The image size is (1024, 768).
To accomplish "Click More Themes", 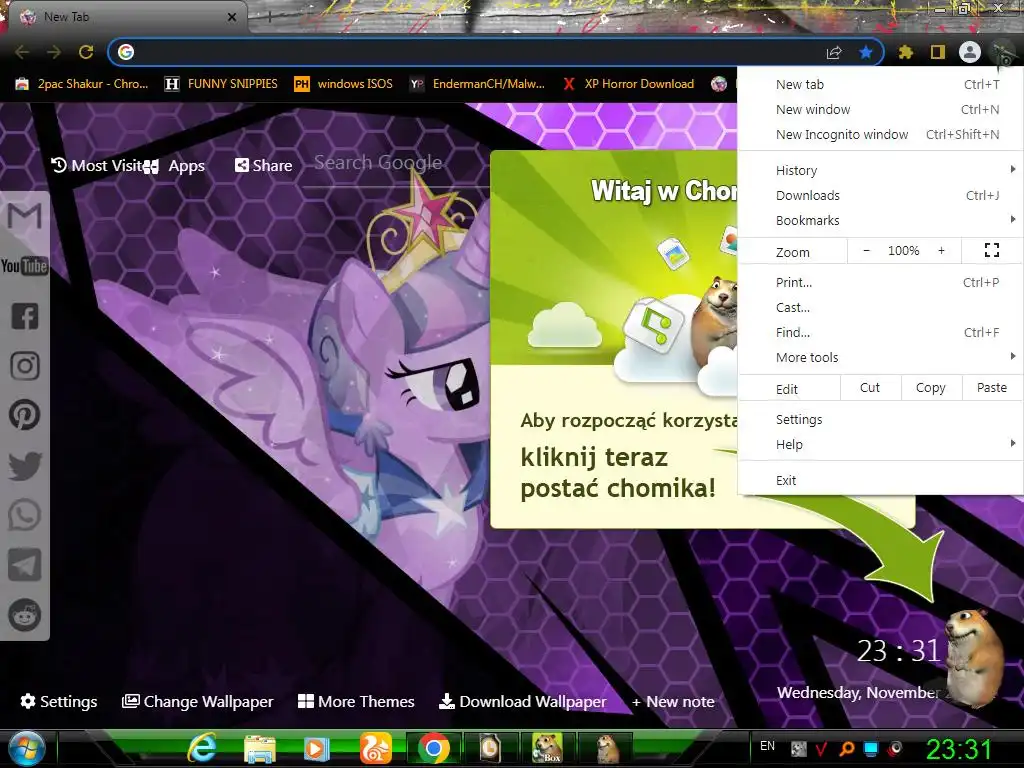I will pos(356,701).
